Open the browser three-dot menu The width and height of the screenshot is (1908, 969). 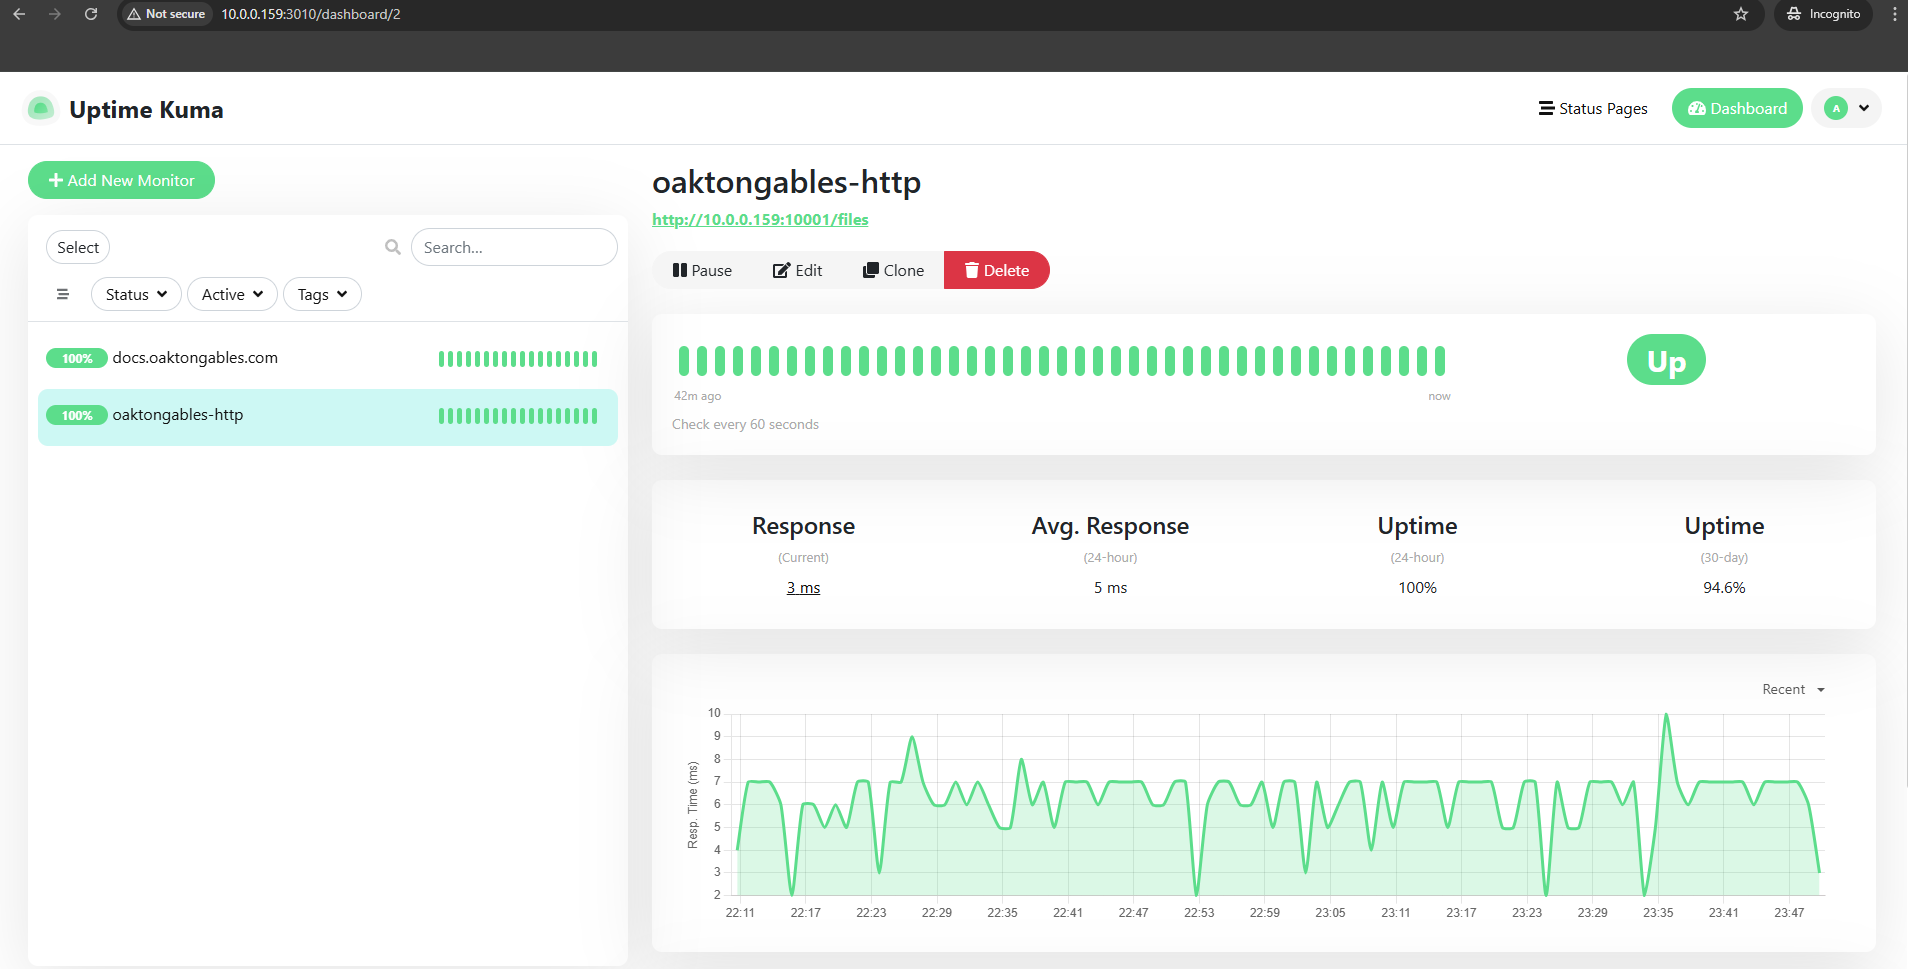(x=1894, y=14)
